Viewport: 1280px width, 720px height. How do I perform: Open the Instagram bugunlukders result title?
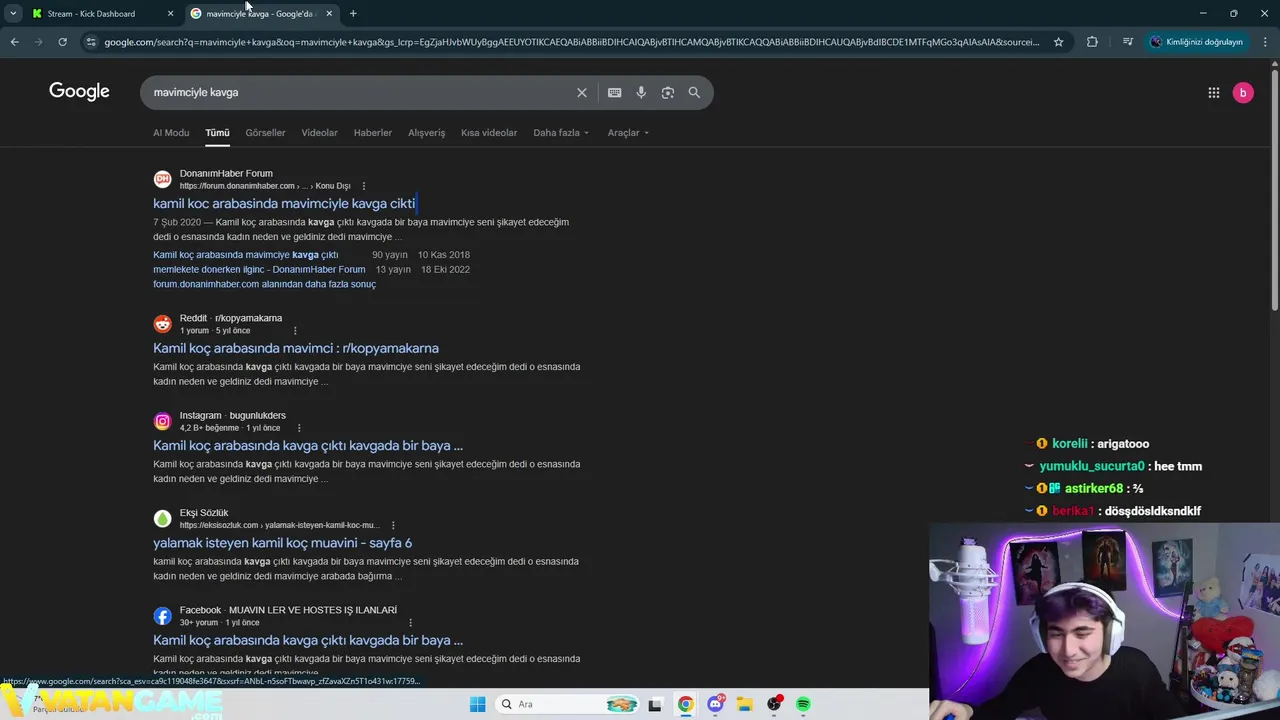tap(308, 445)
